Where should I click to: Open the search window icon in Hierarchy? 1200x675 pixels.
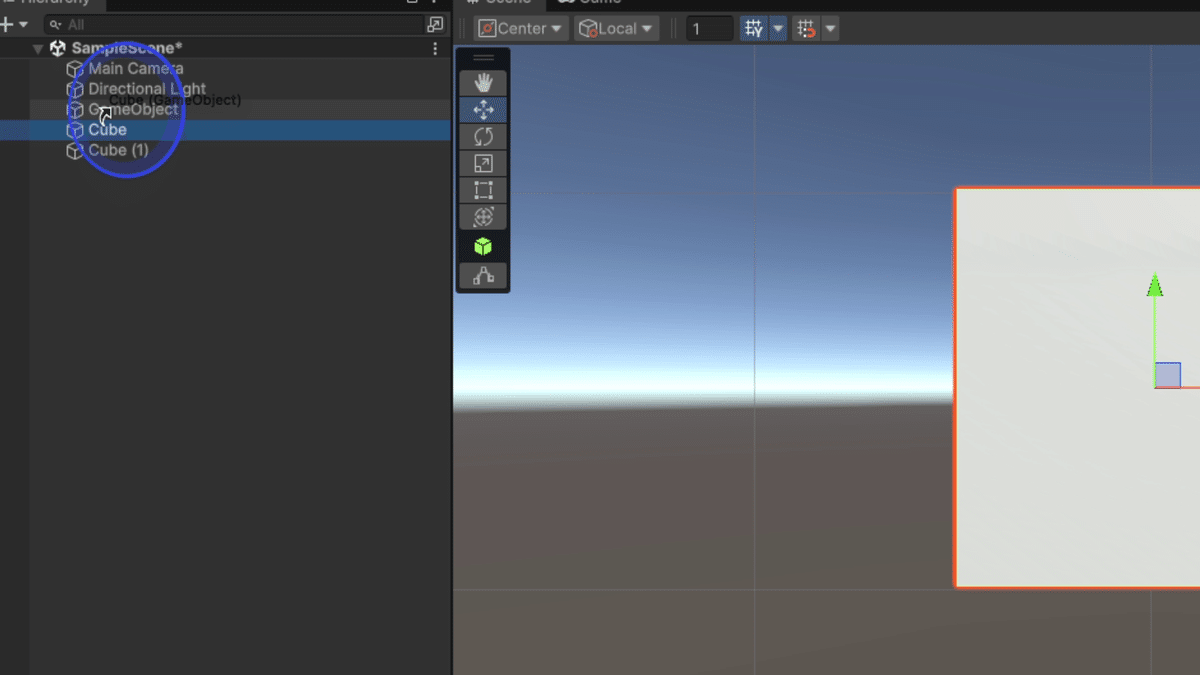[435, 24]
